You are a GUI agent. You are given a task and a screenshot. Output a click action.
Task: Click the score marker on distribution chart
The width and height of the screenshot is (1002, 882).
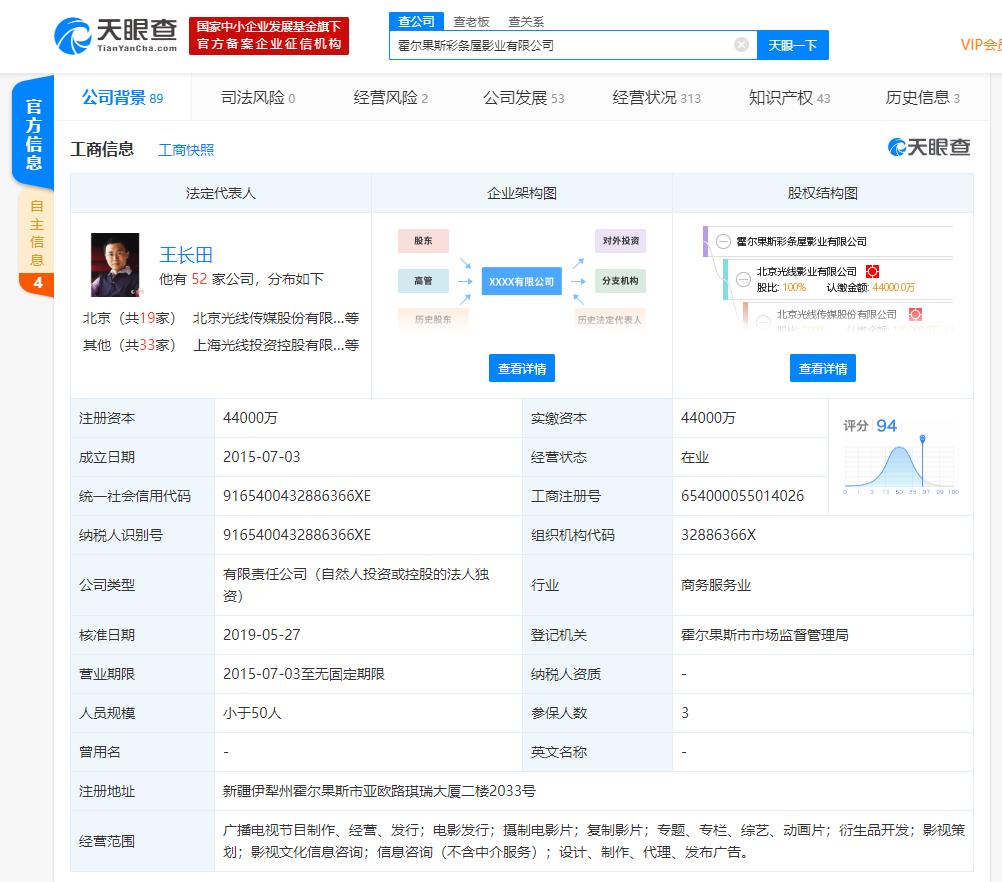[x=922, y=438]
